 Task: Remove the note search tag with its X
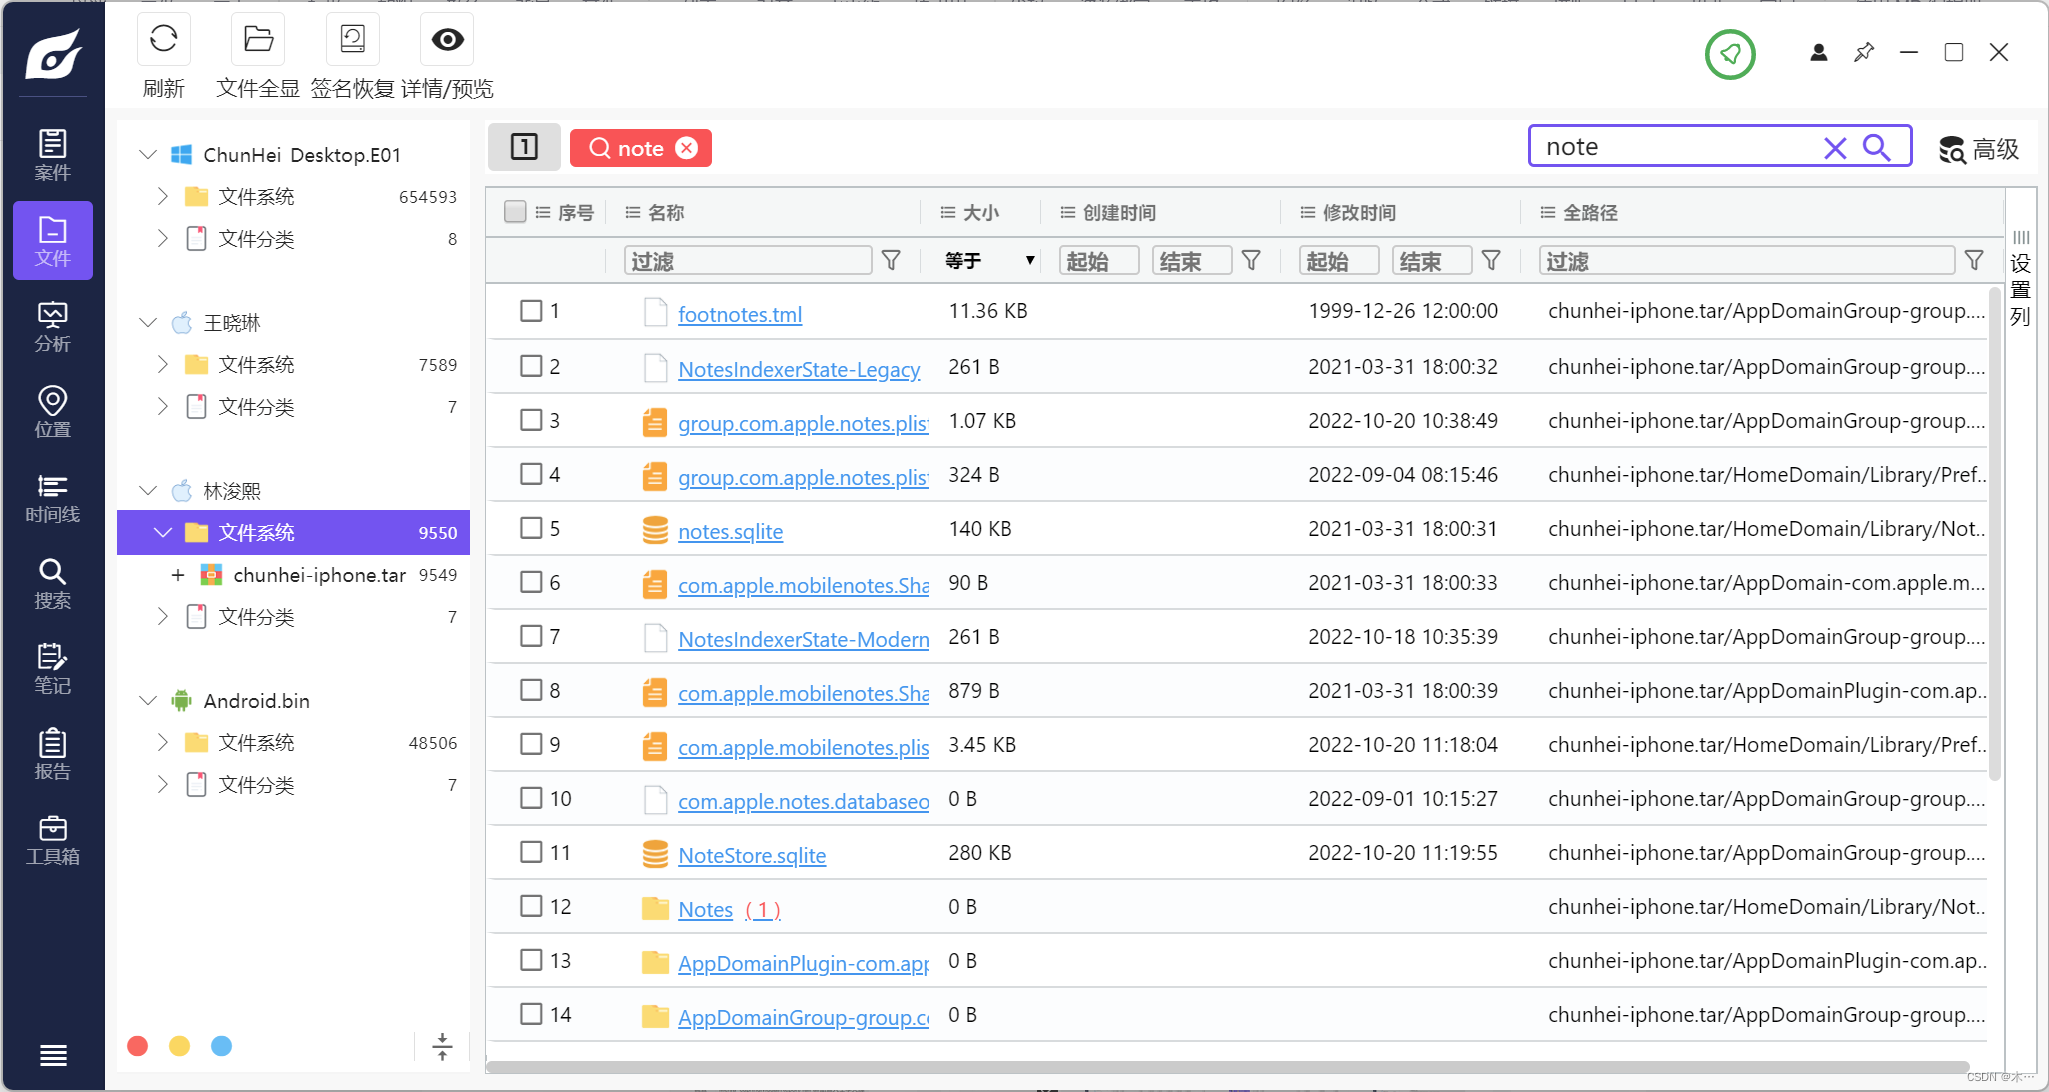click(687, 148)
